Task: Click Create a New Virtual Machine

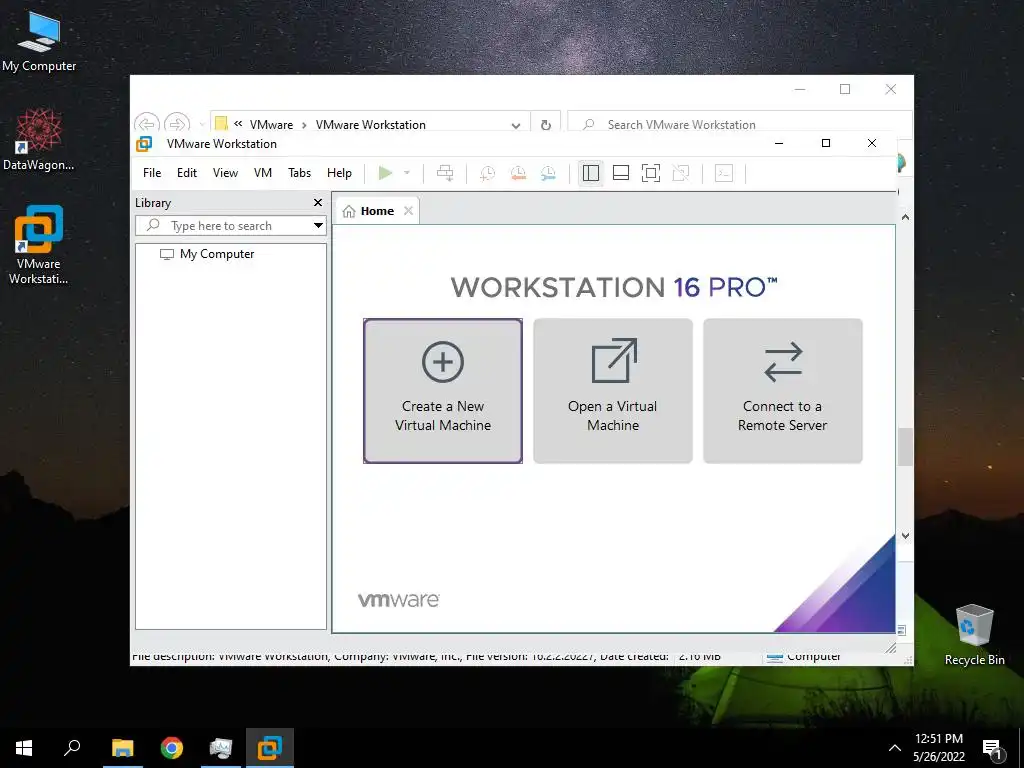Action: [x=443, y=391]
